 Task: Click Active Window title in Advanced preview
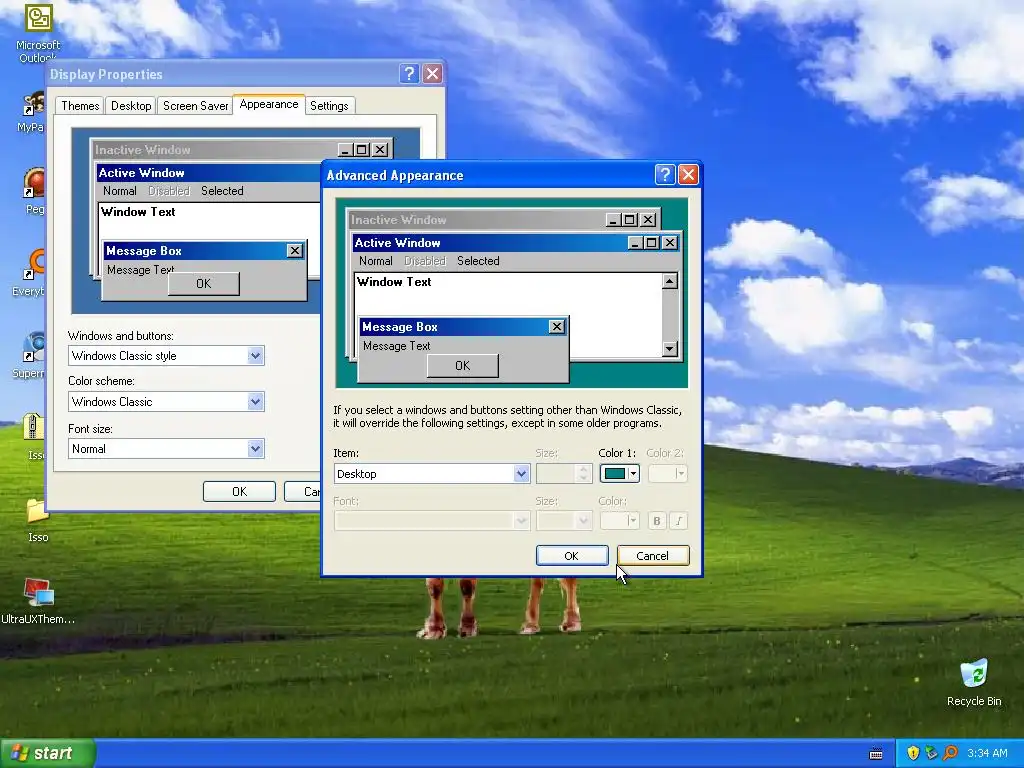click(x=397, y=243)
